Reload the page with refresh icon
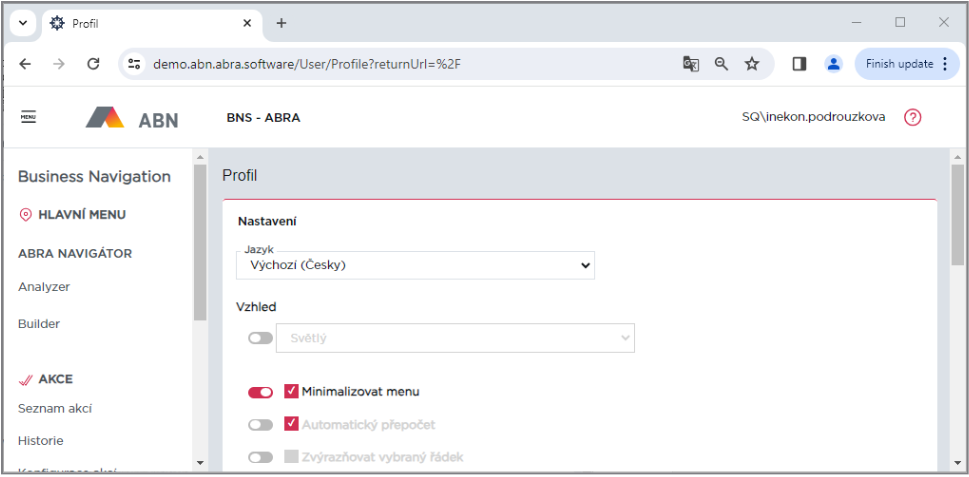Screen dimensions: 969x477 (x=93, y=64)
